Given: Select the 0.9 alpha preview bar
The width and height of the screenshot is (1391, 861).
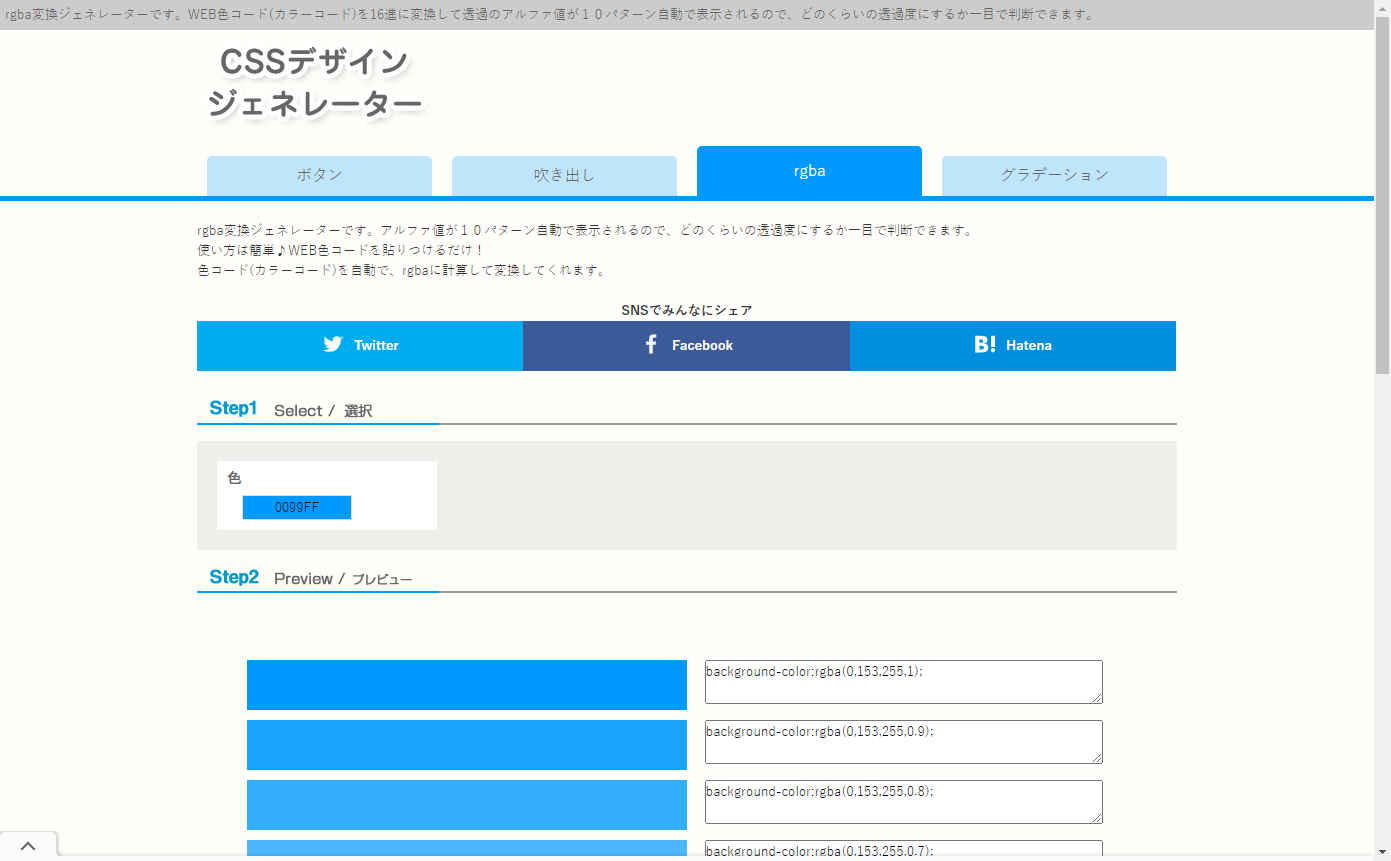Looking at the screenshot, I should [466, 745].
